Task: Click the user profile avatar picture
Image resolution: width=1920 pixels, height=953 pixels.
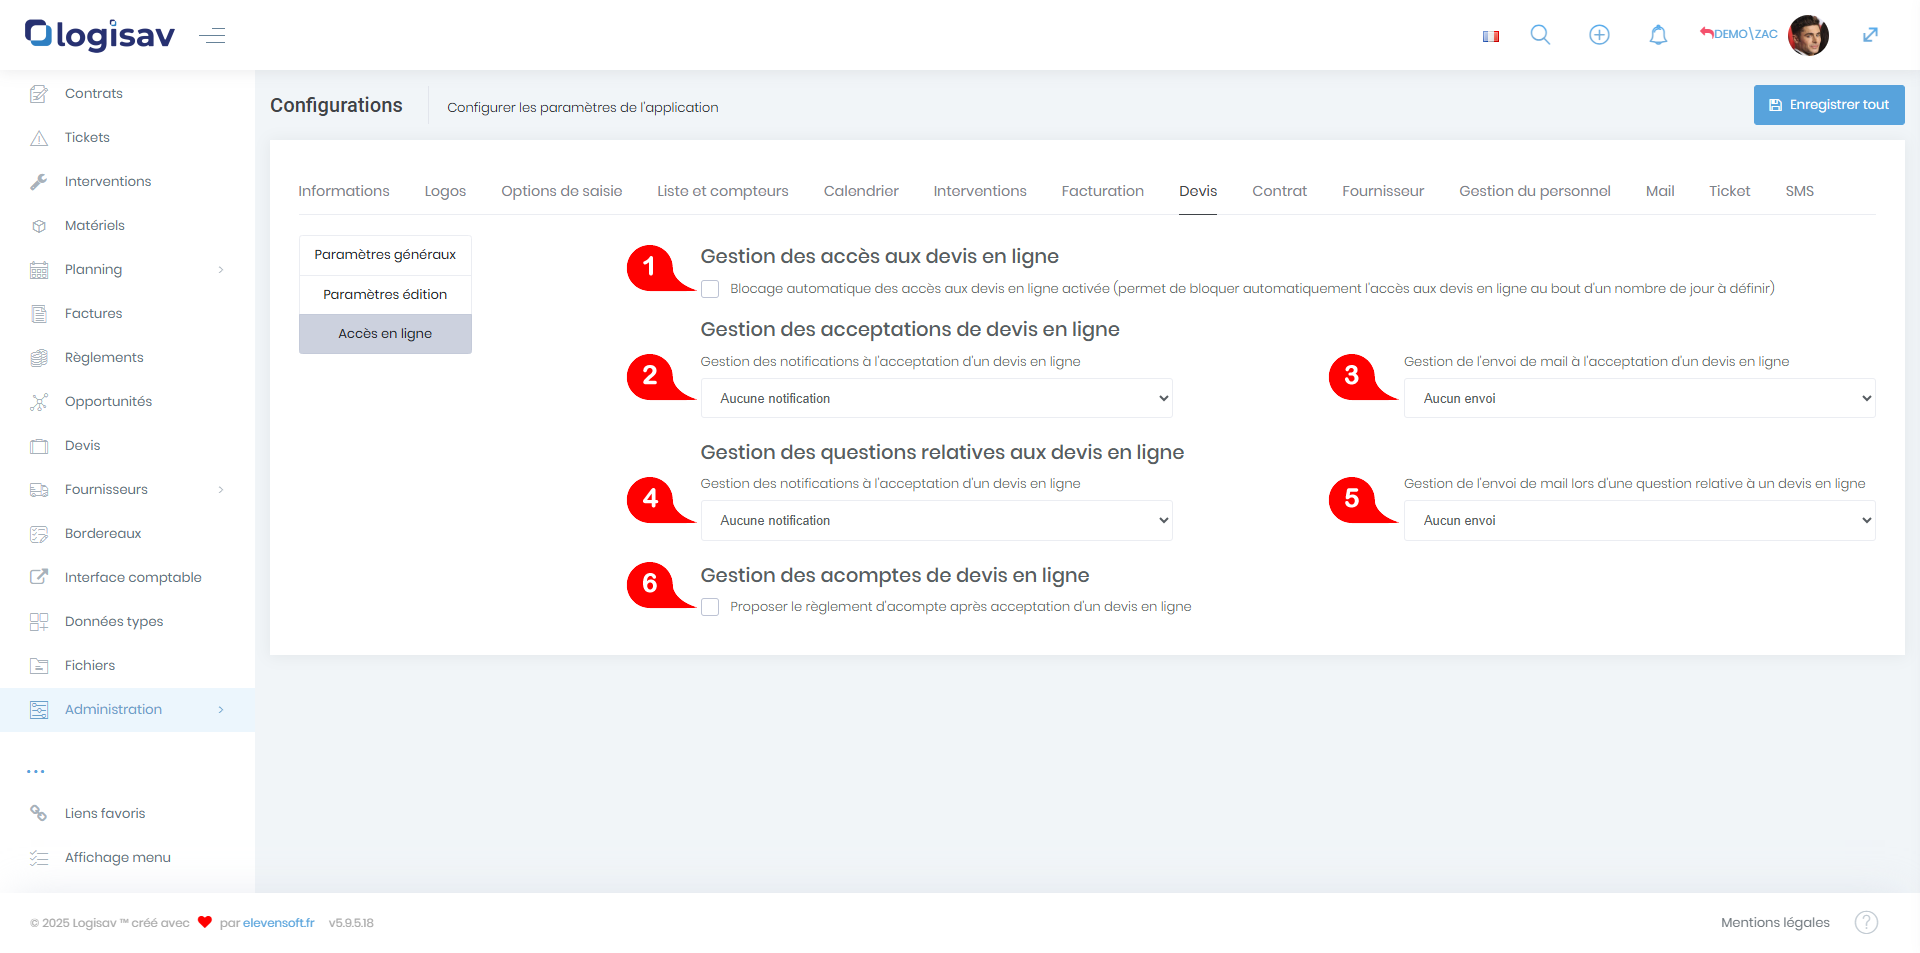Action: coord(1808,35)
